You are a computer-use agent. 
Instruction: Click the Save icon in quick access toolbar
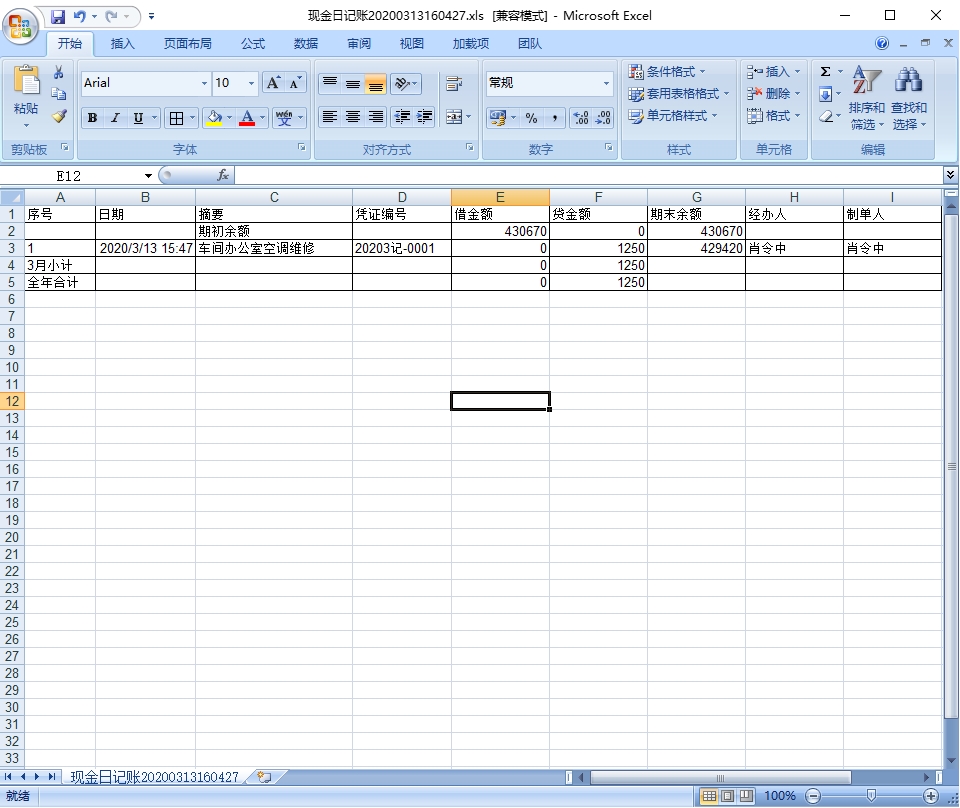(x=58, y=16)
